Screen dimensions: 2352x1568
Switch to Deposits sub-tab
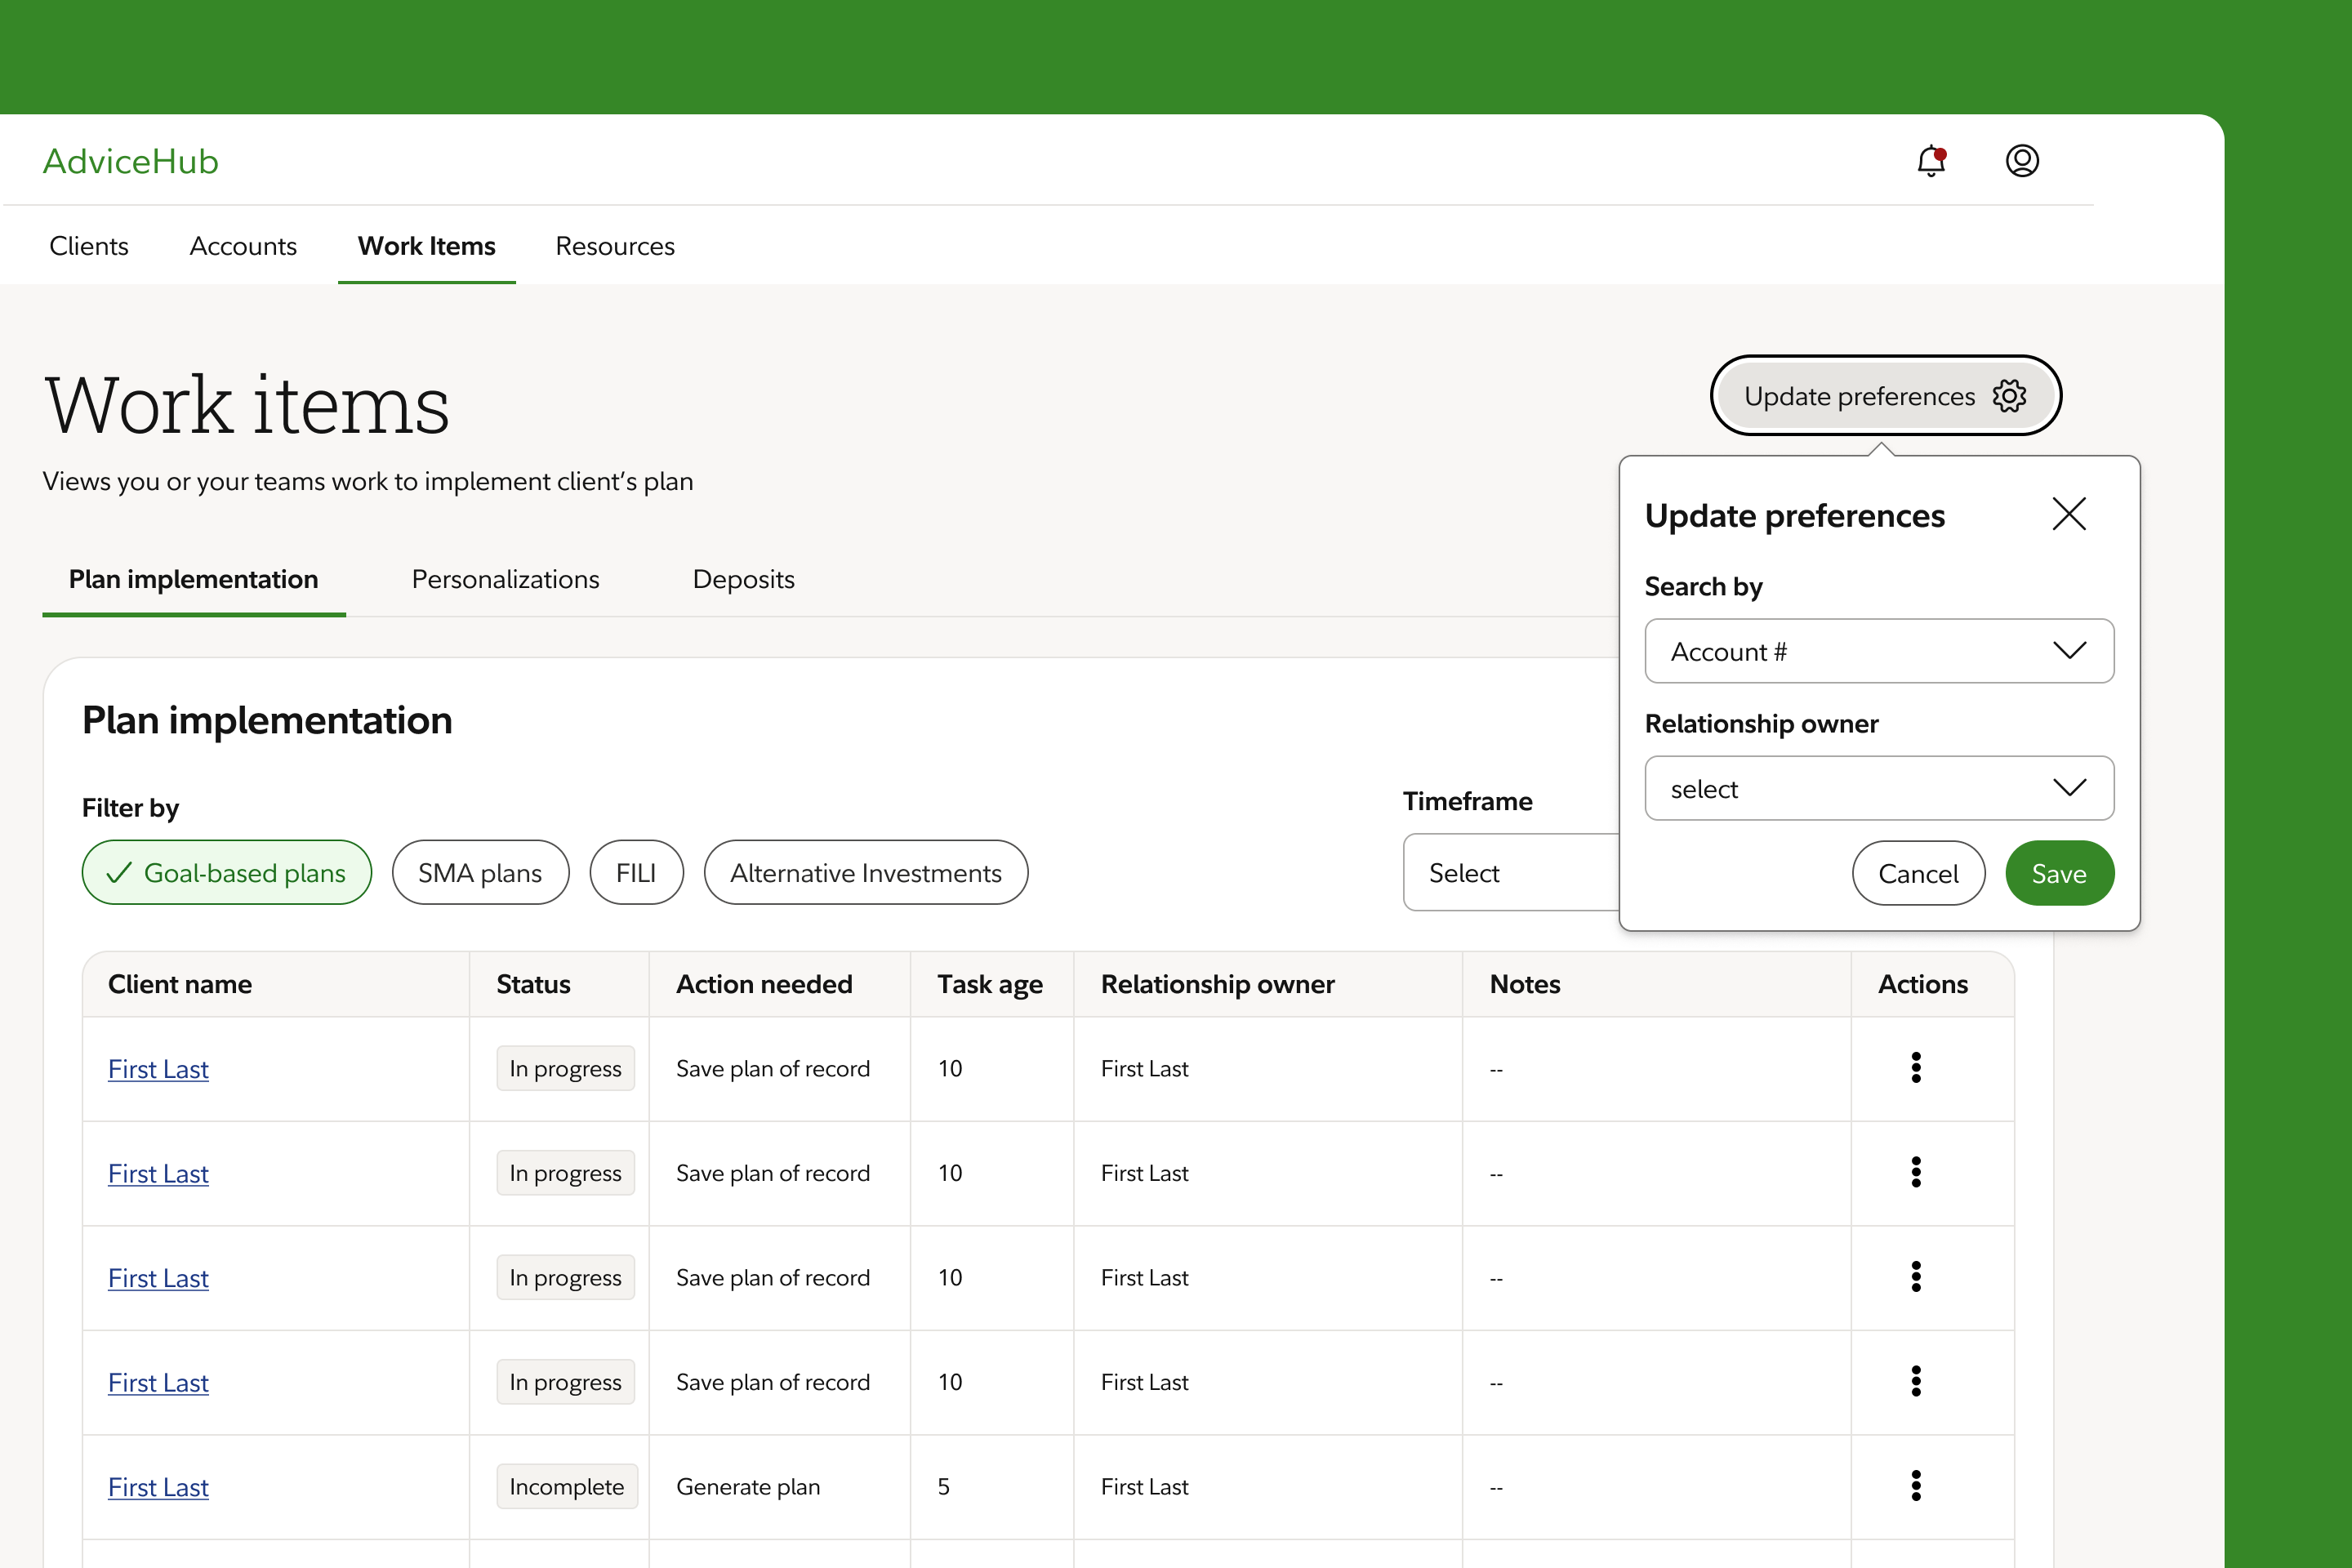[x=743, y=579]
